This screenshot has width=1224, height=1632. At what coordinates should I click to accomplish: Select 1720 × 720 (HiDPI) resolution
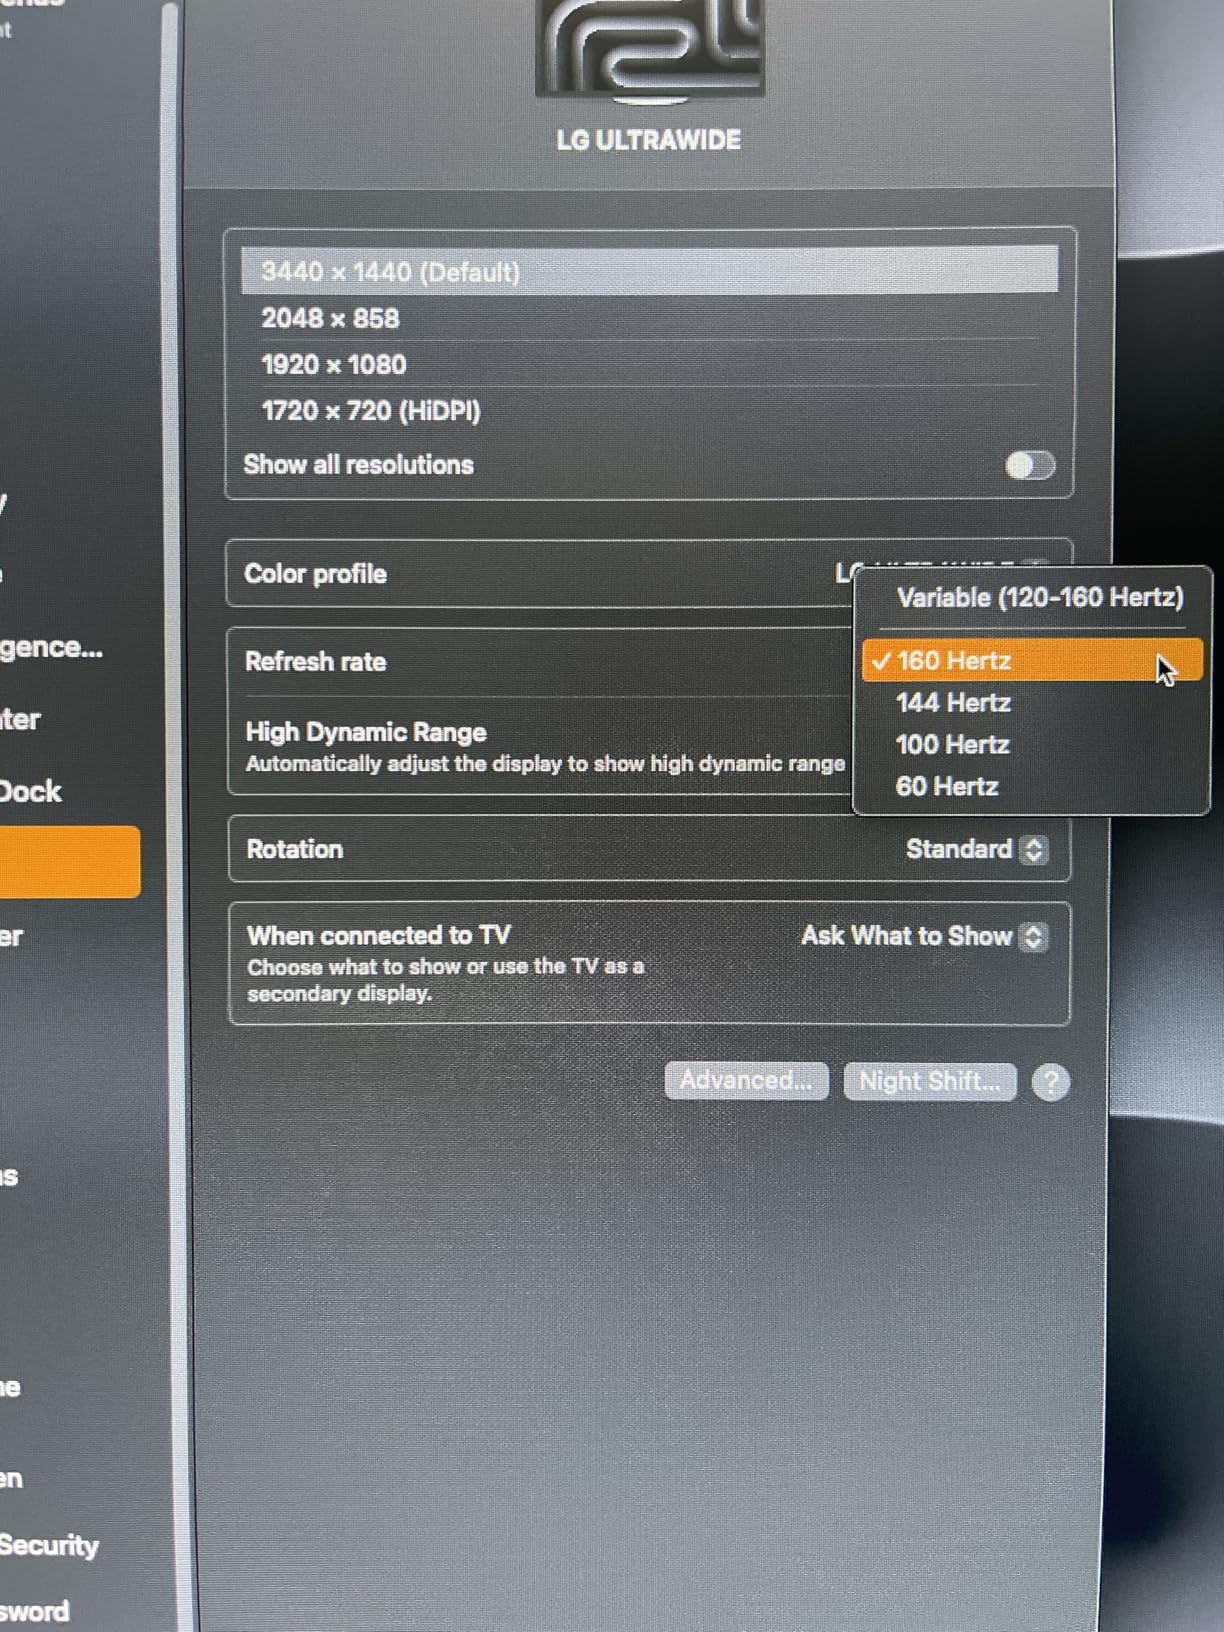click(x=649, y=410)
